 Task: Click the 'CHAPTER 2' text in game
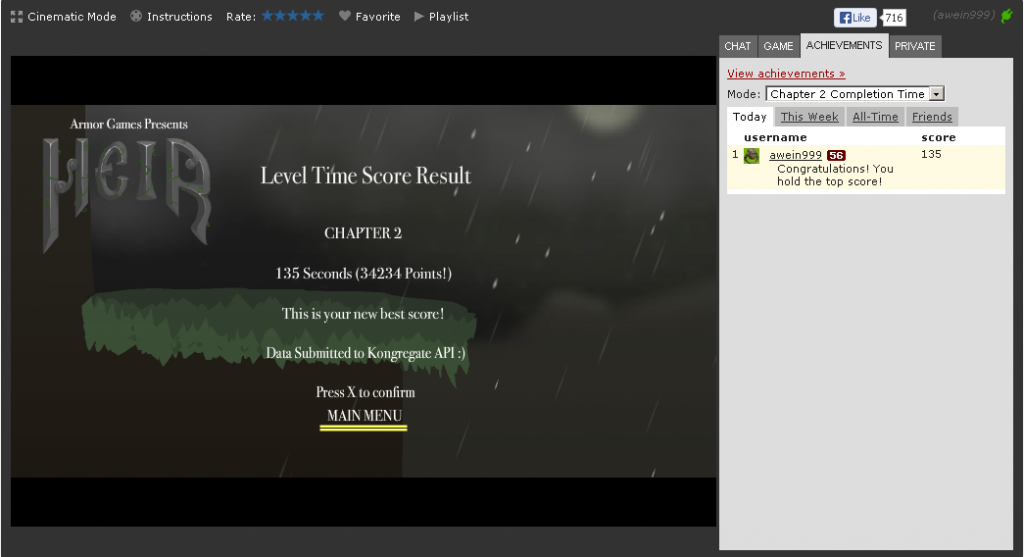point(363,233)
